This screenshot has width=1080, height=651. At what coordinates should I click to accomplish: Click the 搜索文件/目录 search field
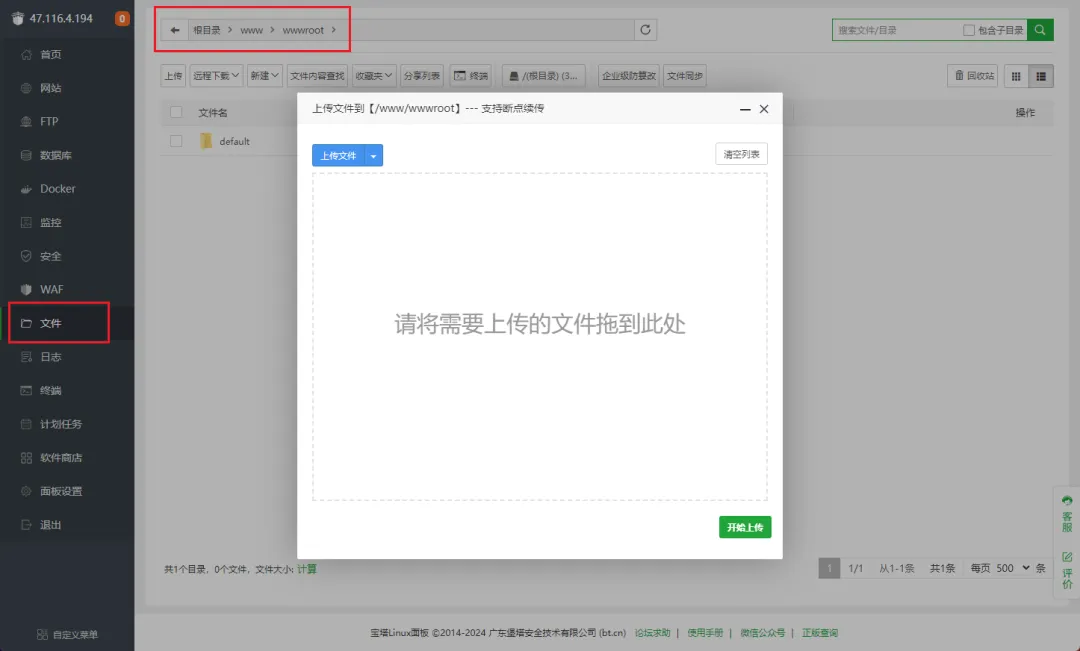895,30
